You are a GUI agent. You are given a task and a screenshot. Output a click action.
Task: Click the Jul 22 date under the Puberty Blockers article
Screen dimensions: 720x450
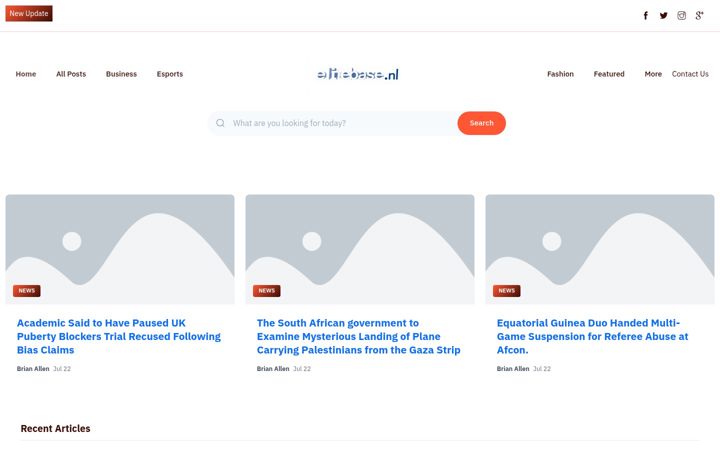62,369
